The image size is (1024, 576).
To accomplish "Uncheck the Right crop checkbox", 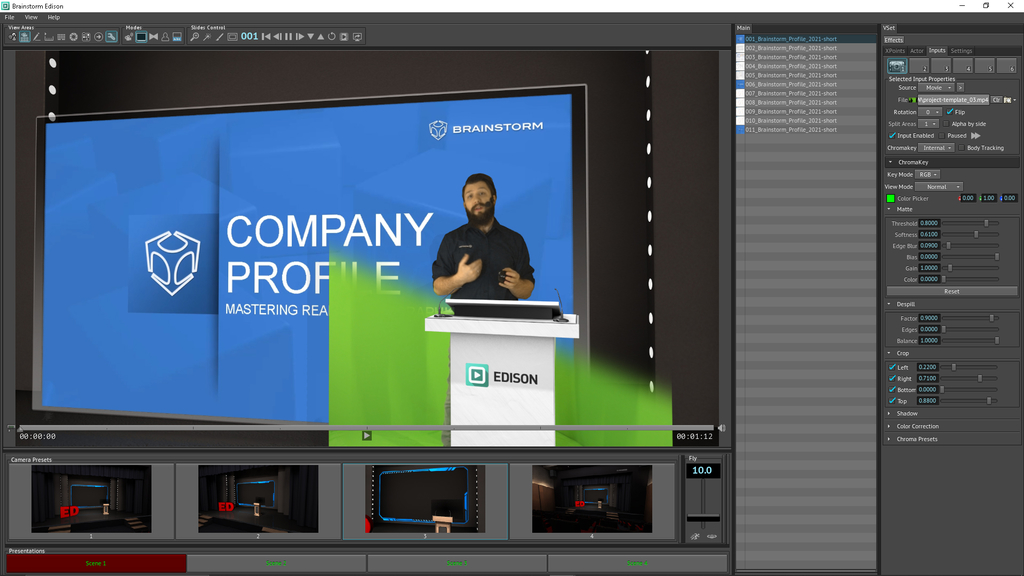I will (892, 378).
